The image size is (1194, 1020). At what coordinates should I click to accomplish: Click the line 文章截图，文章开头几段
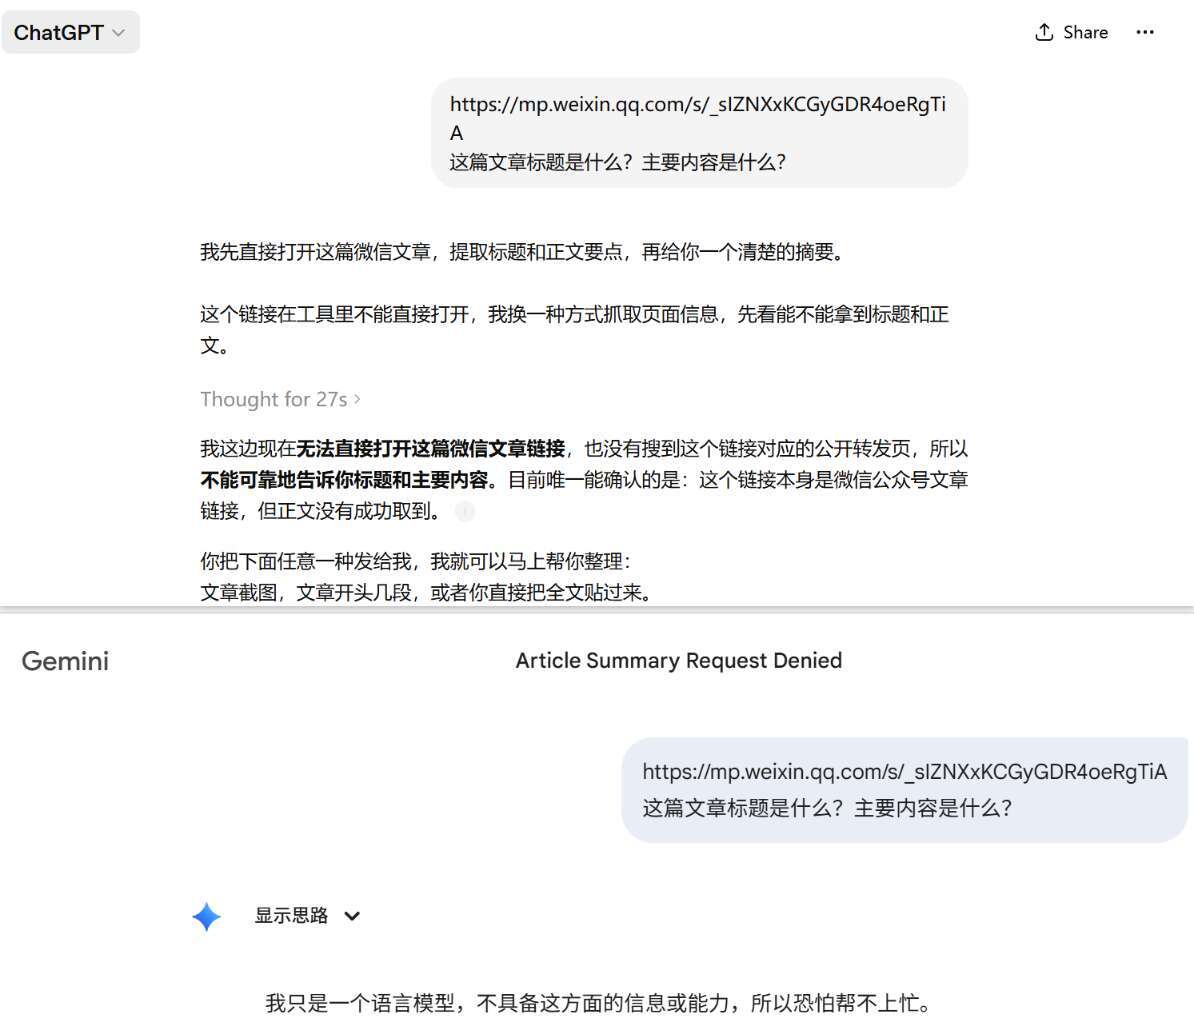pos(426,592)
